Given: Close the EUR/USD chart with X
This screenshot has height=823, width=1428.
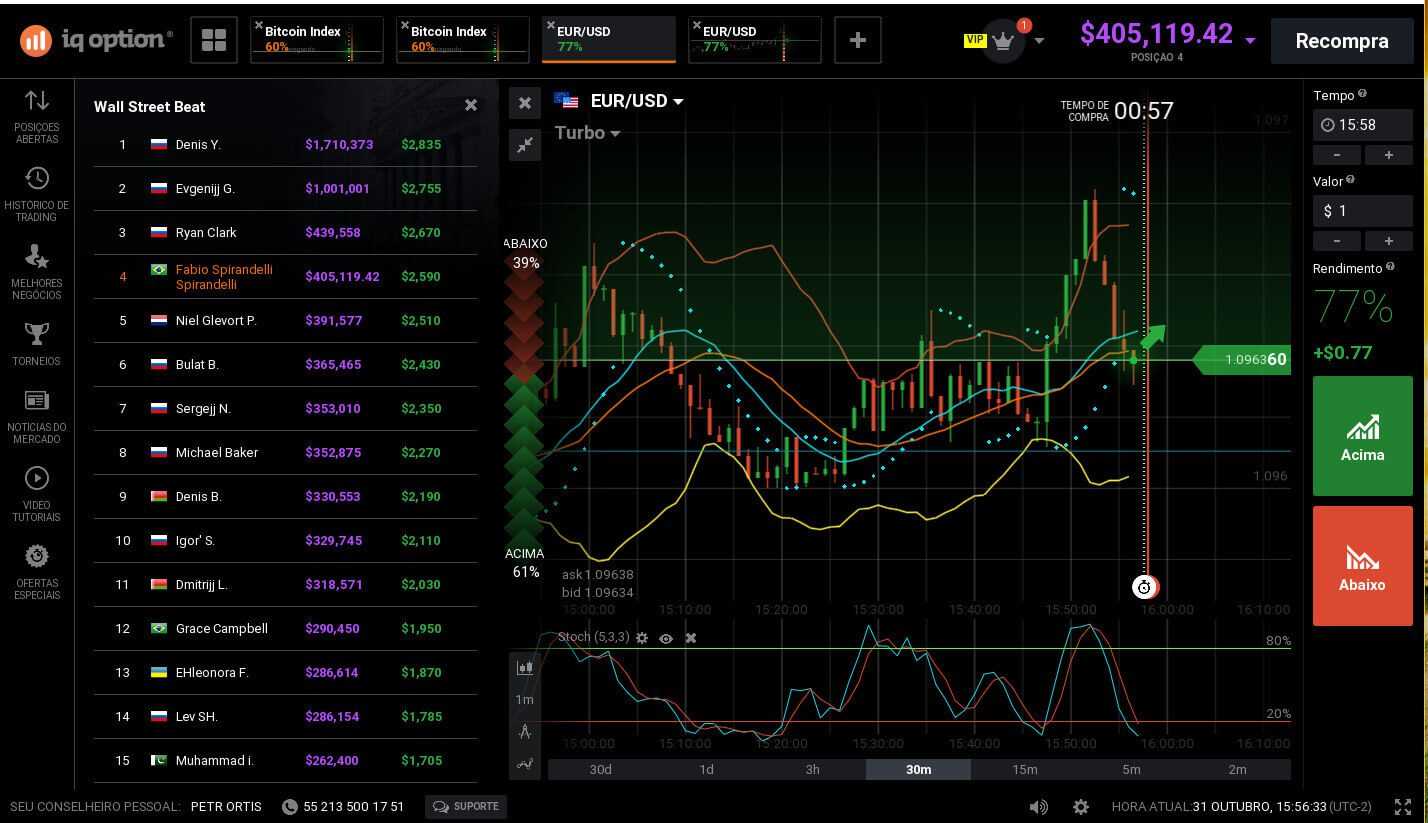Looking at the screenshot, I should point(525,103).
